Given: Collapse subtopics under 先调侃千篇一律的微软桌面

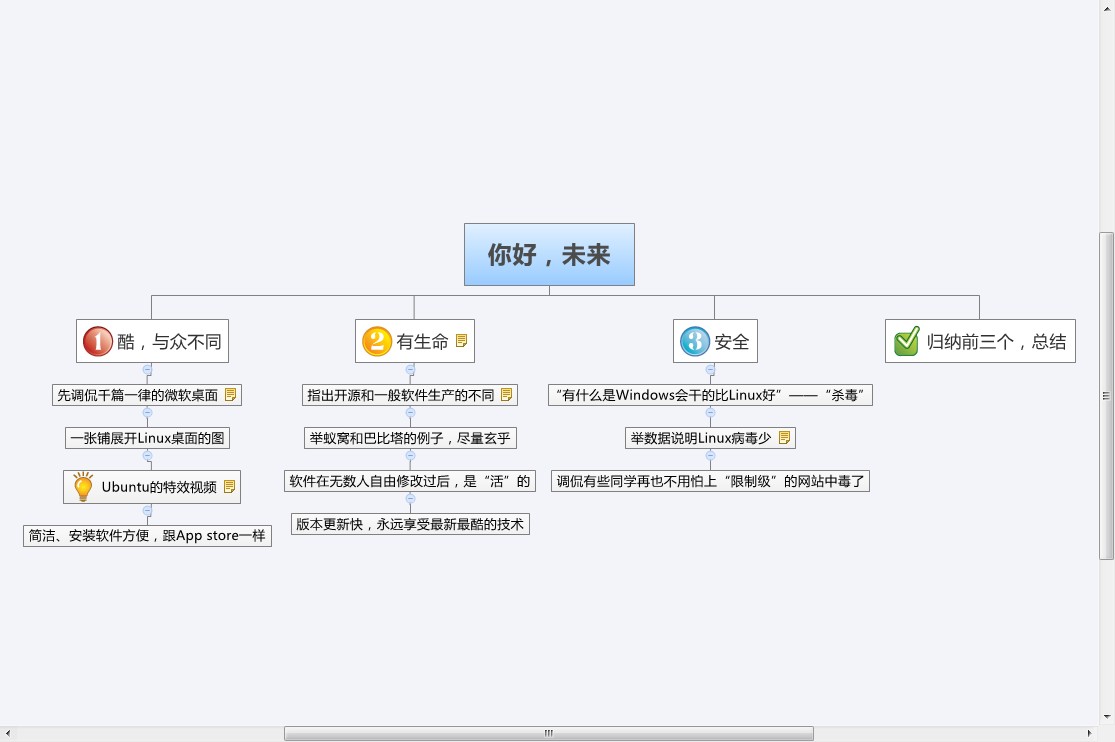Looking at the screenshot, I should (x=147, y=413).
